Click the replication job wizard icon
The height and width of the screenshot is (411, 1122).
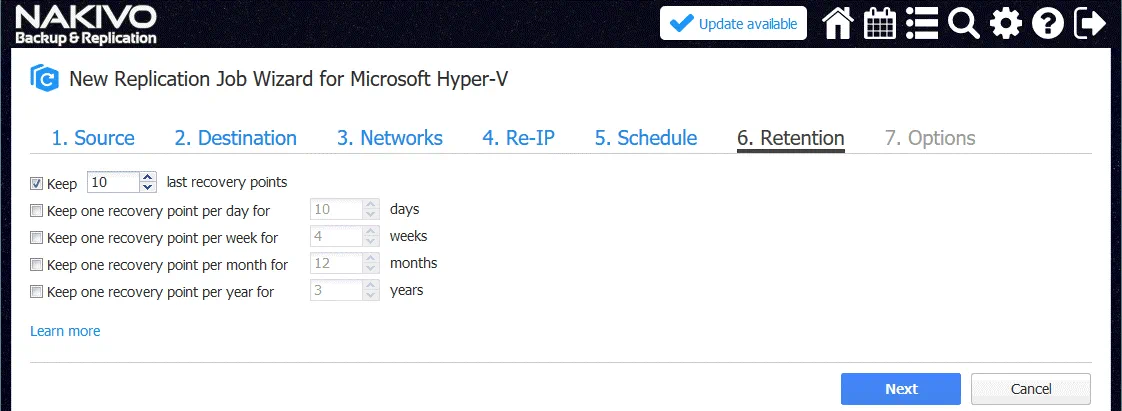click(44, 79)
